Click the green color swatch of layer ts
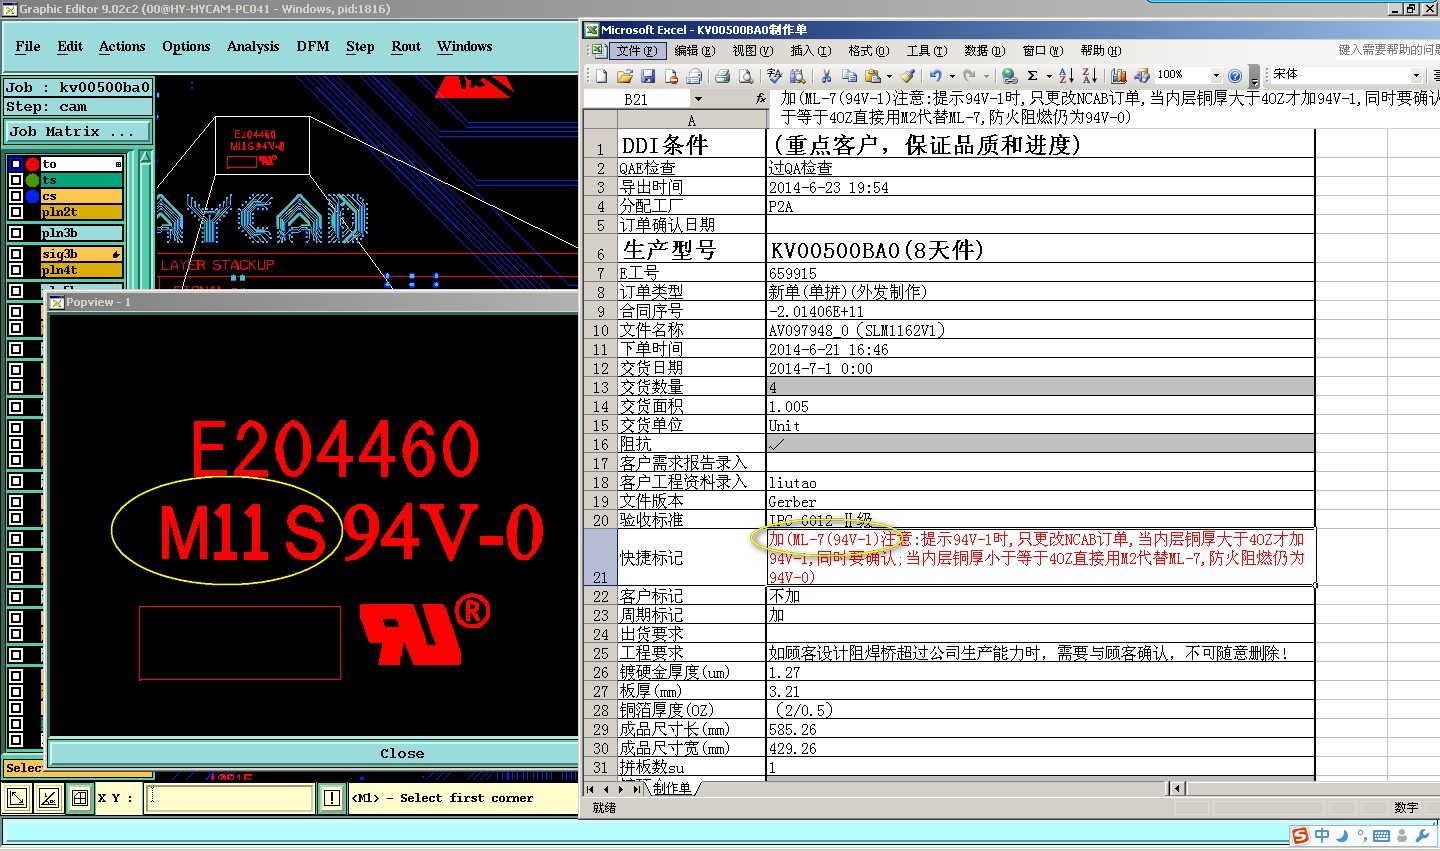Screen dimensions: 1440x851 33,180
